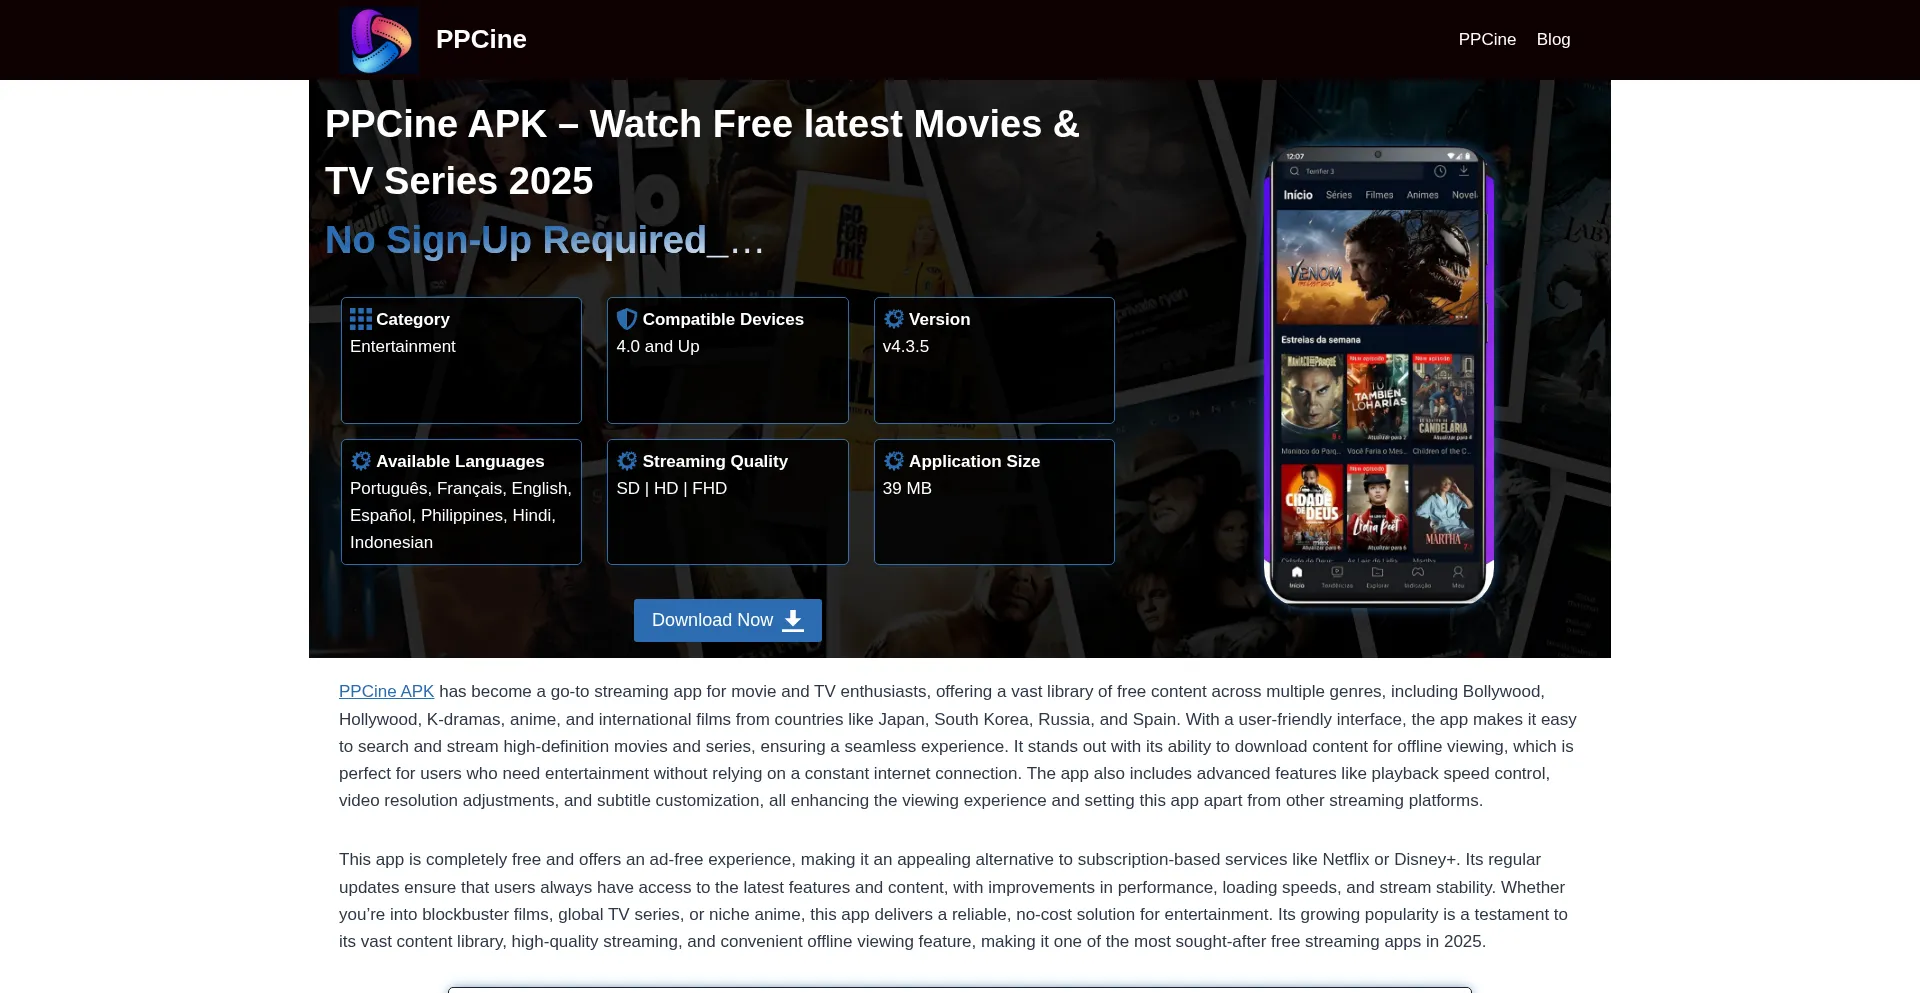Click the home icon in mockup bottom bar
The width and height of the screenshot is (1920, 993).
(x=1297, y=573)
